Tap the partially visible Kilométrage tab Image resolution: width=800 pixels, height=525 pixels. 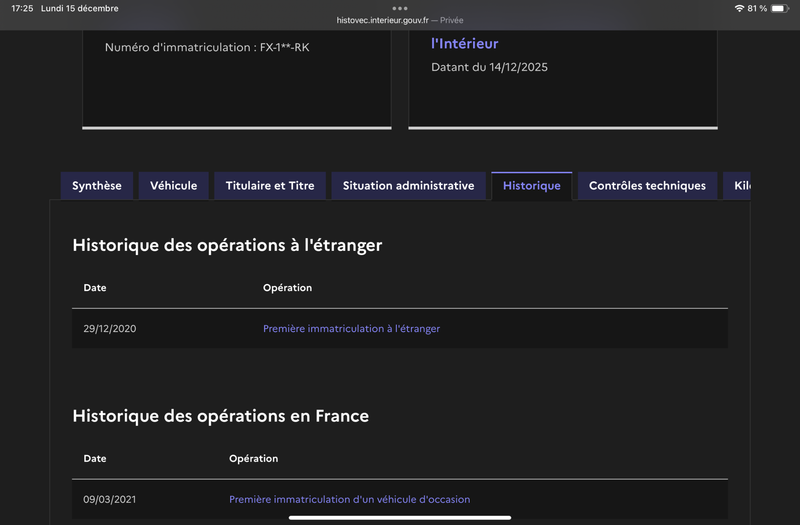point(740,186)
